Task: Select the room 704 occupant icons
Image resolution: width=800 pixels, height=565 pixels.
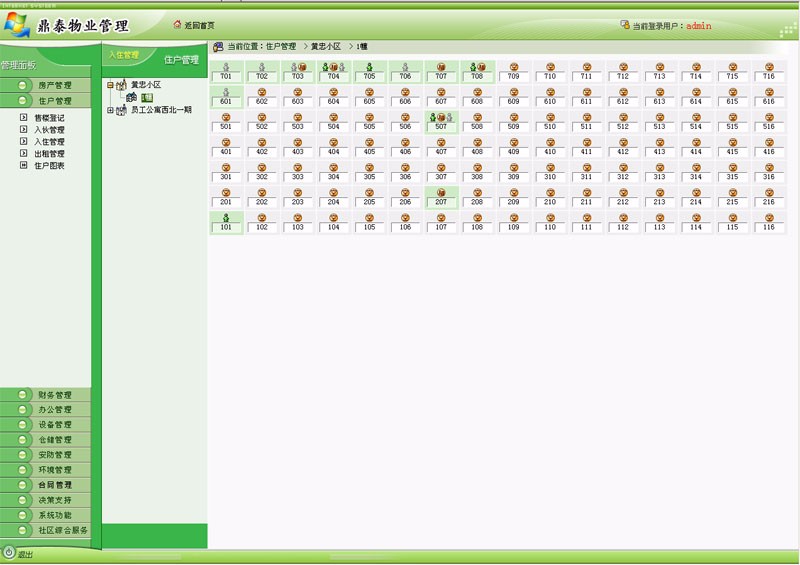Action: point(333,67)
